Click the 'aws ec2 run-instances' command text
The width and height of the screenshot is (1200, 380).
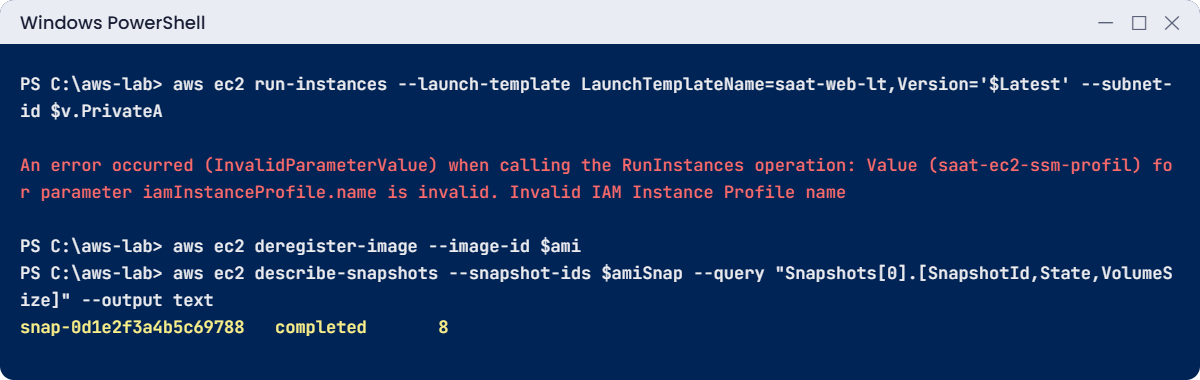280,85
